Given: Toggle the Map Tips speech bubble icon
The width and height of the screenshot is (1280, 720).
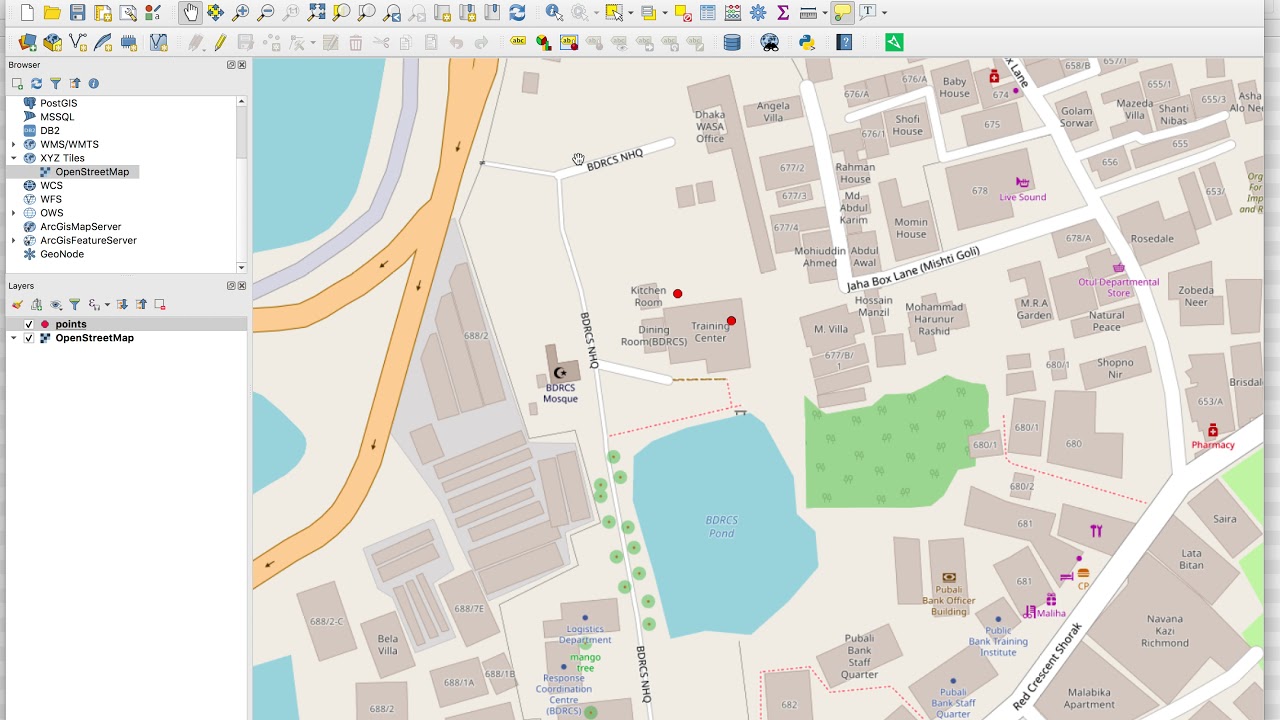Looking at the screenshot, I should click(842, 13).
